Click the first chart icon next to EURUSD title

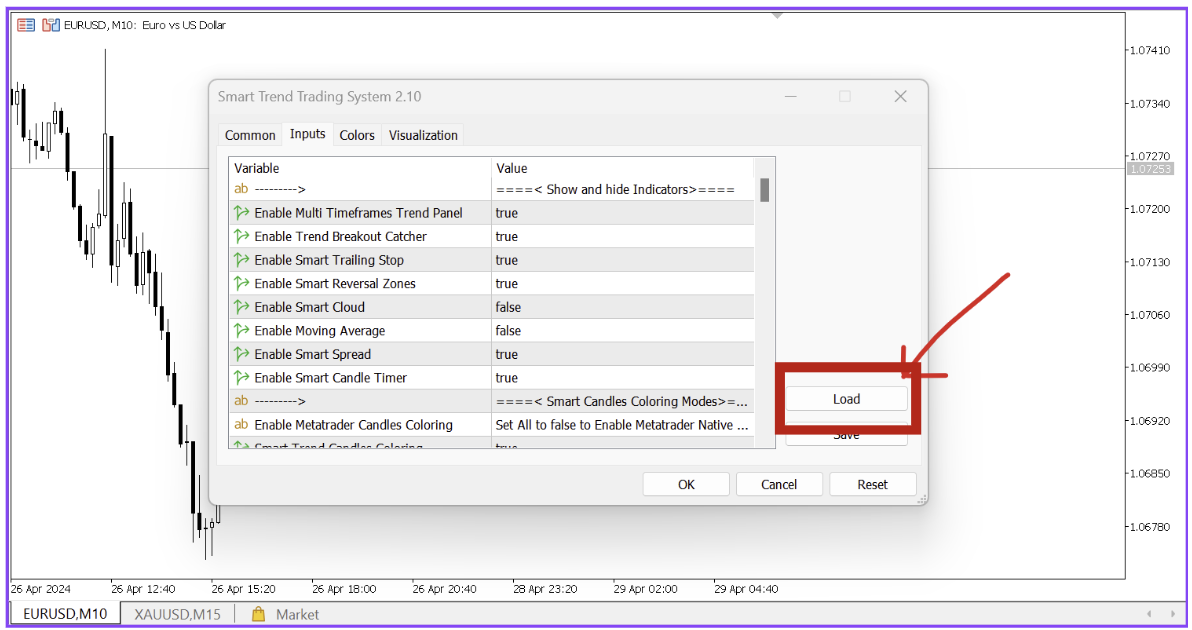click(x=26, y=25)
